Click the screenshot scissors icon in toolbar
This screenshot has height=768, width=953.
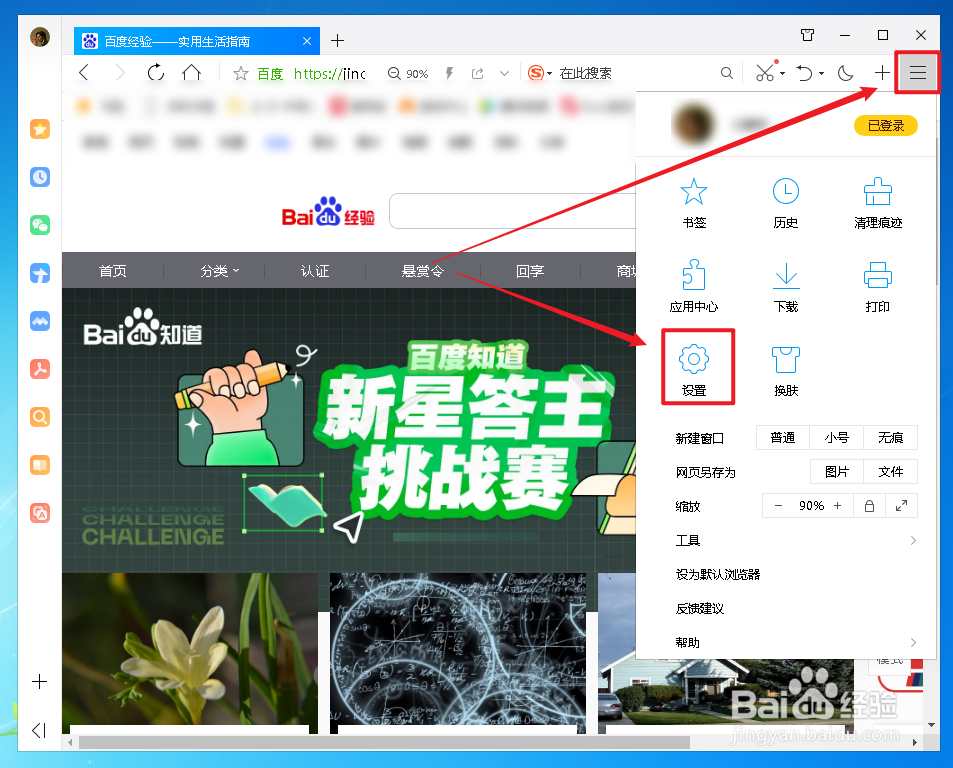pos(766,72)
